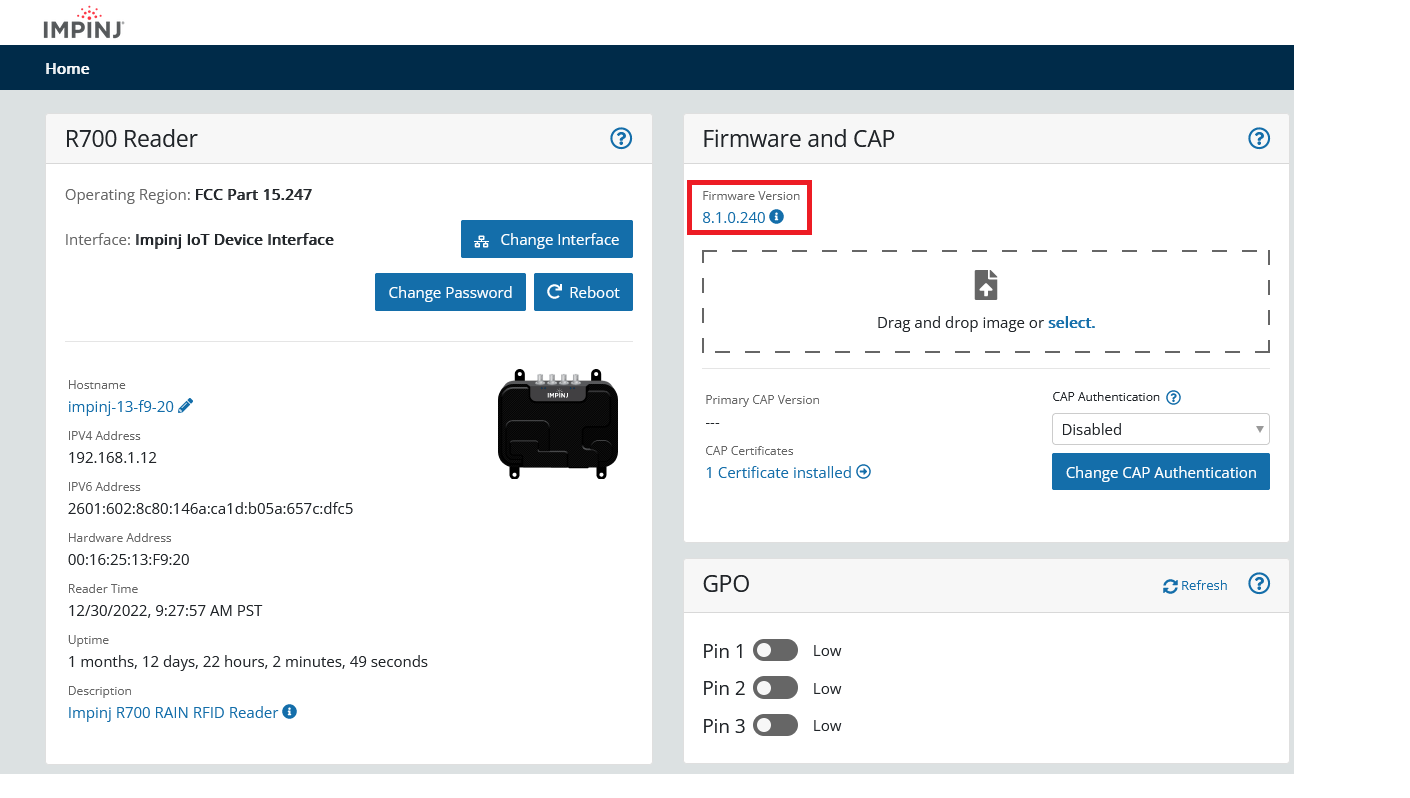Click the arrow icon beside Certificate installed
The height and width of the screenshot is (798, 1410).
pyautogui.click(x=864, y=471)
